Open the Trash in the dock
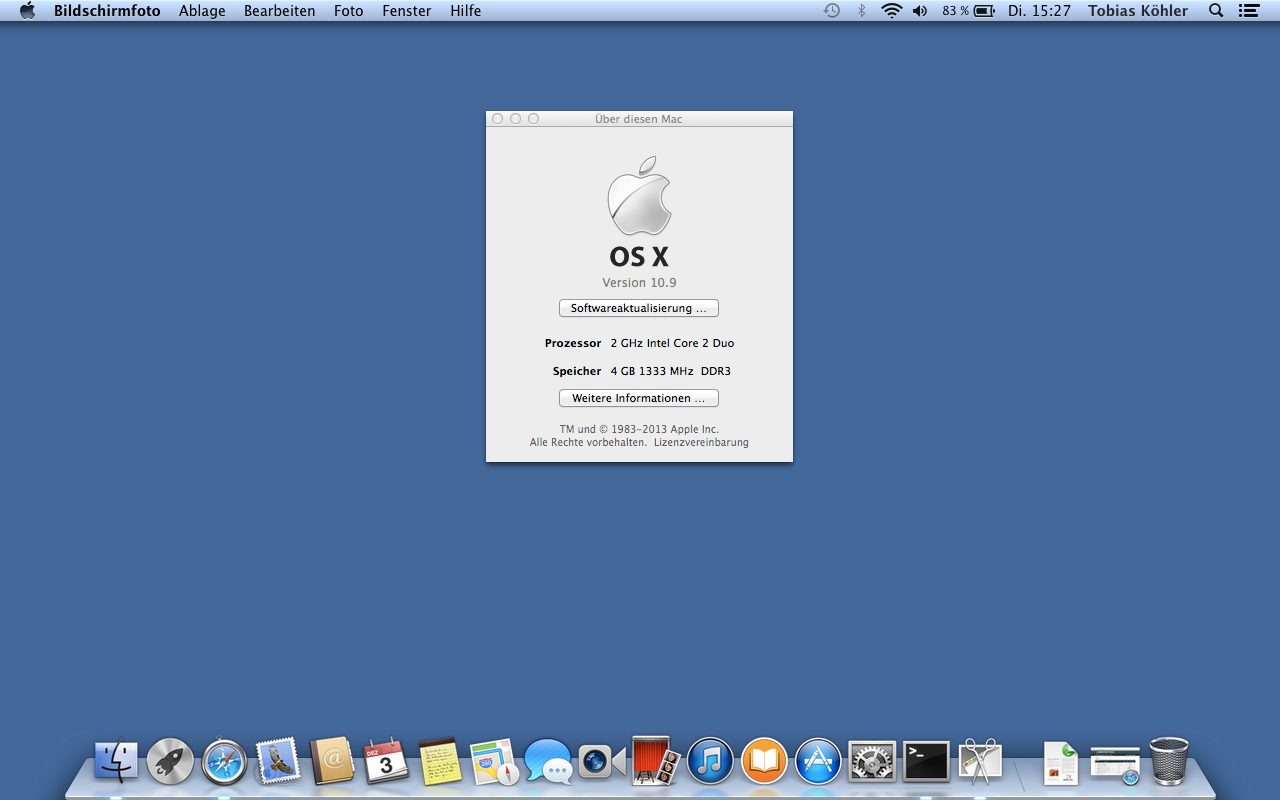Screen dimensions: 1280x800 (1169, 762)
